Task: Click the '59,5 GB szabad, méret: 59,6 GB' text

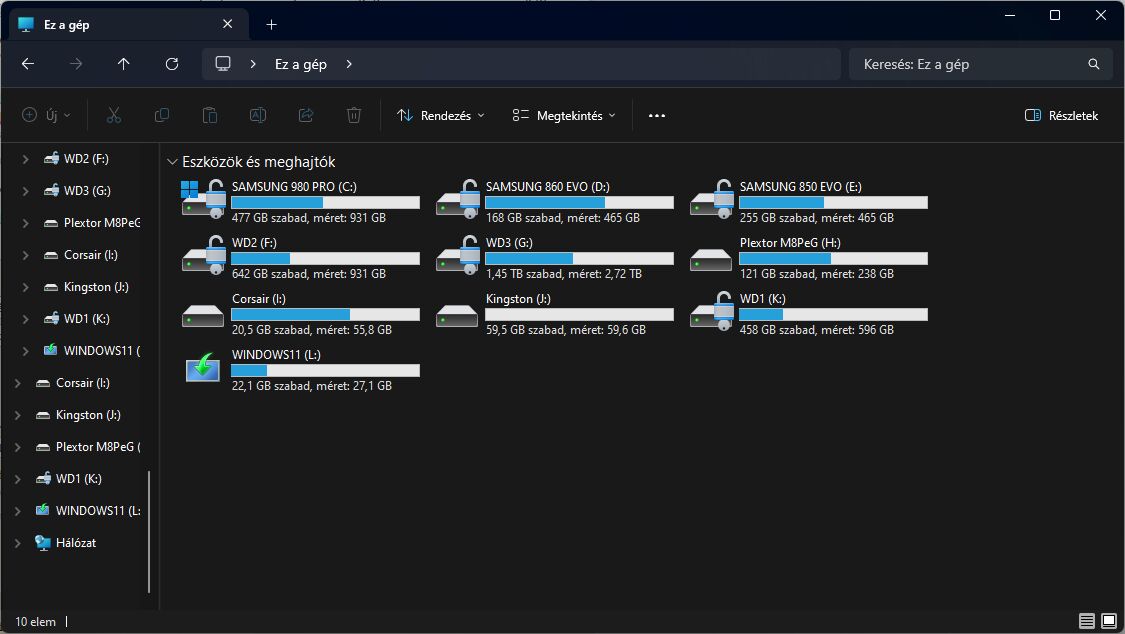Action: 565,330
